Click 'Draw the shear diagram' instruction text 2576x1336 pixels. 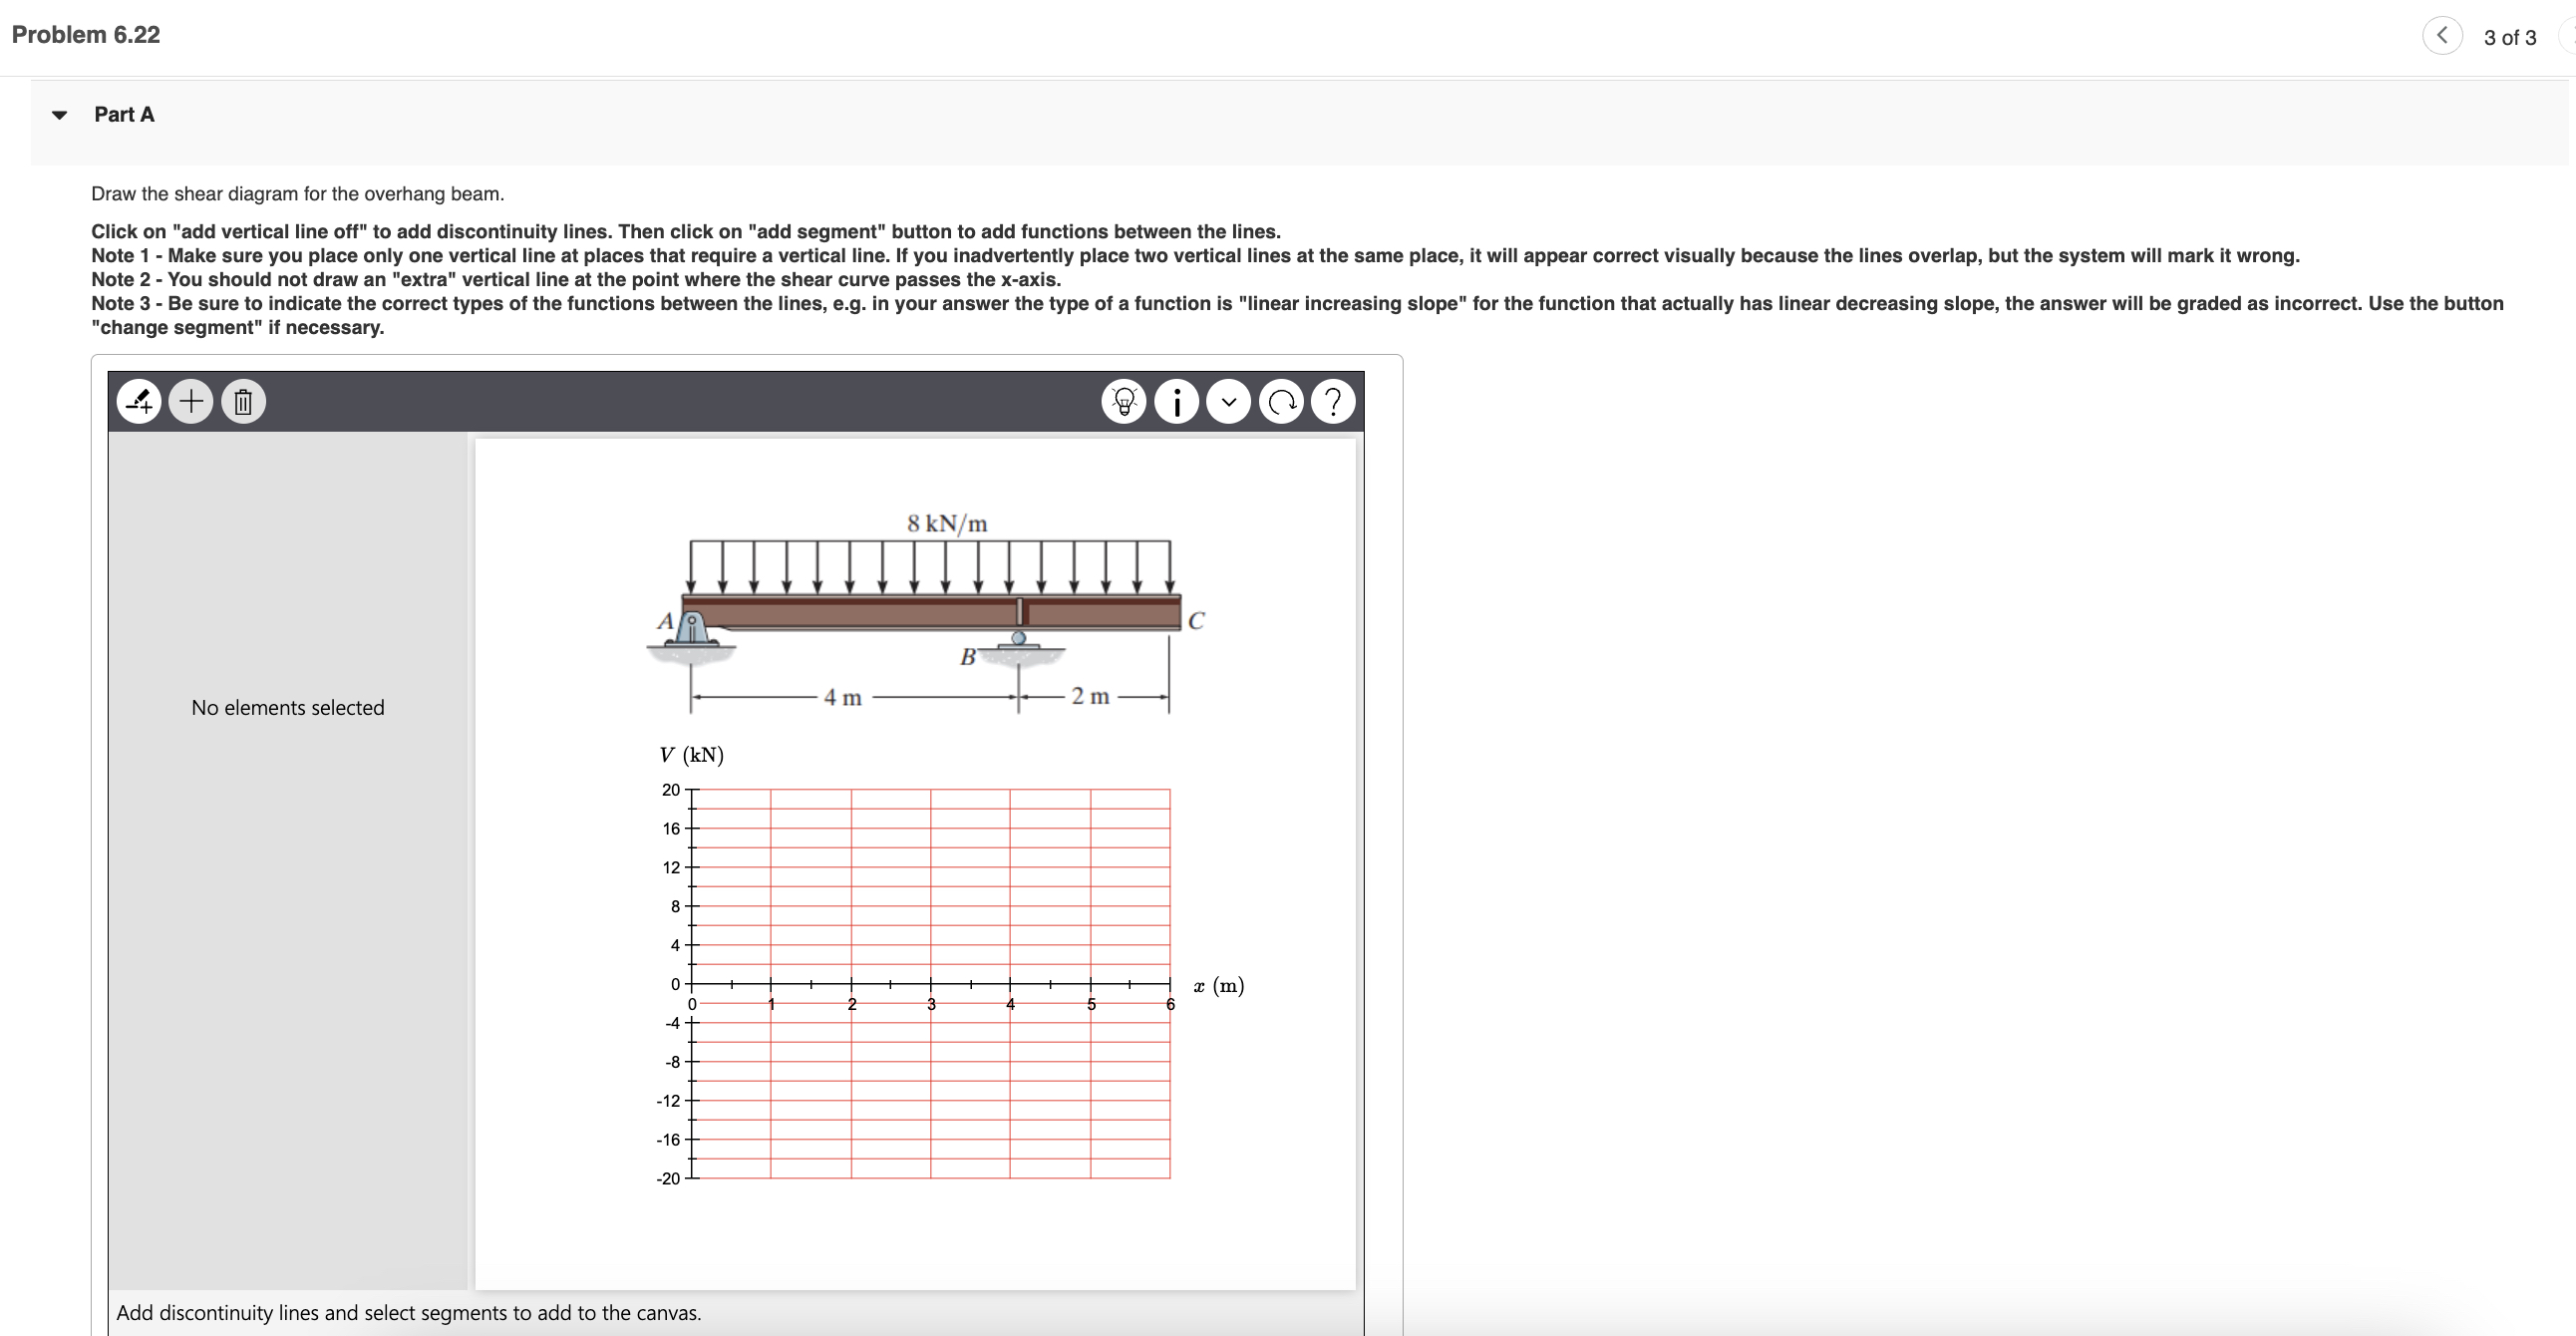click(298, 194)
